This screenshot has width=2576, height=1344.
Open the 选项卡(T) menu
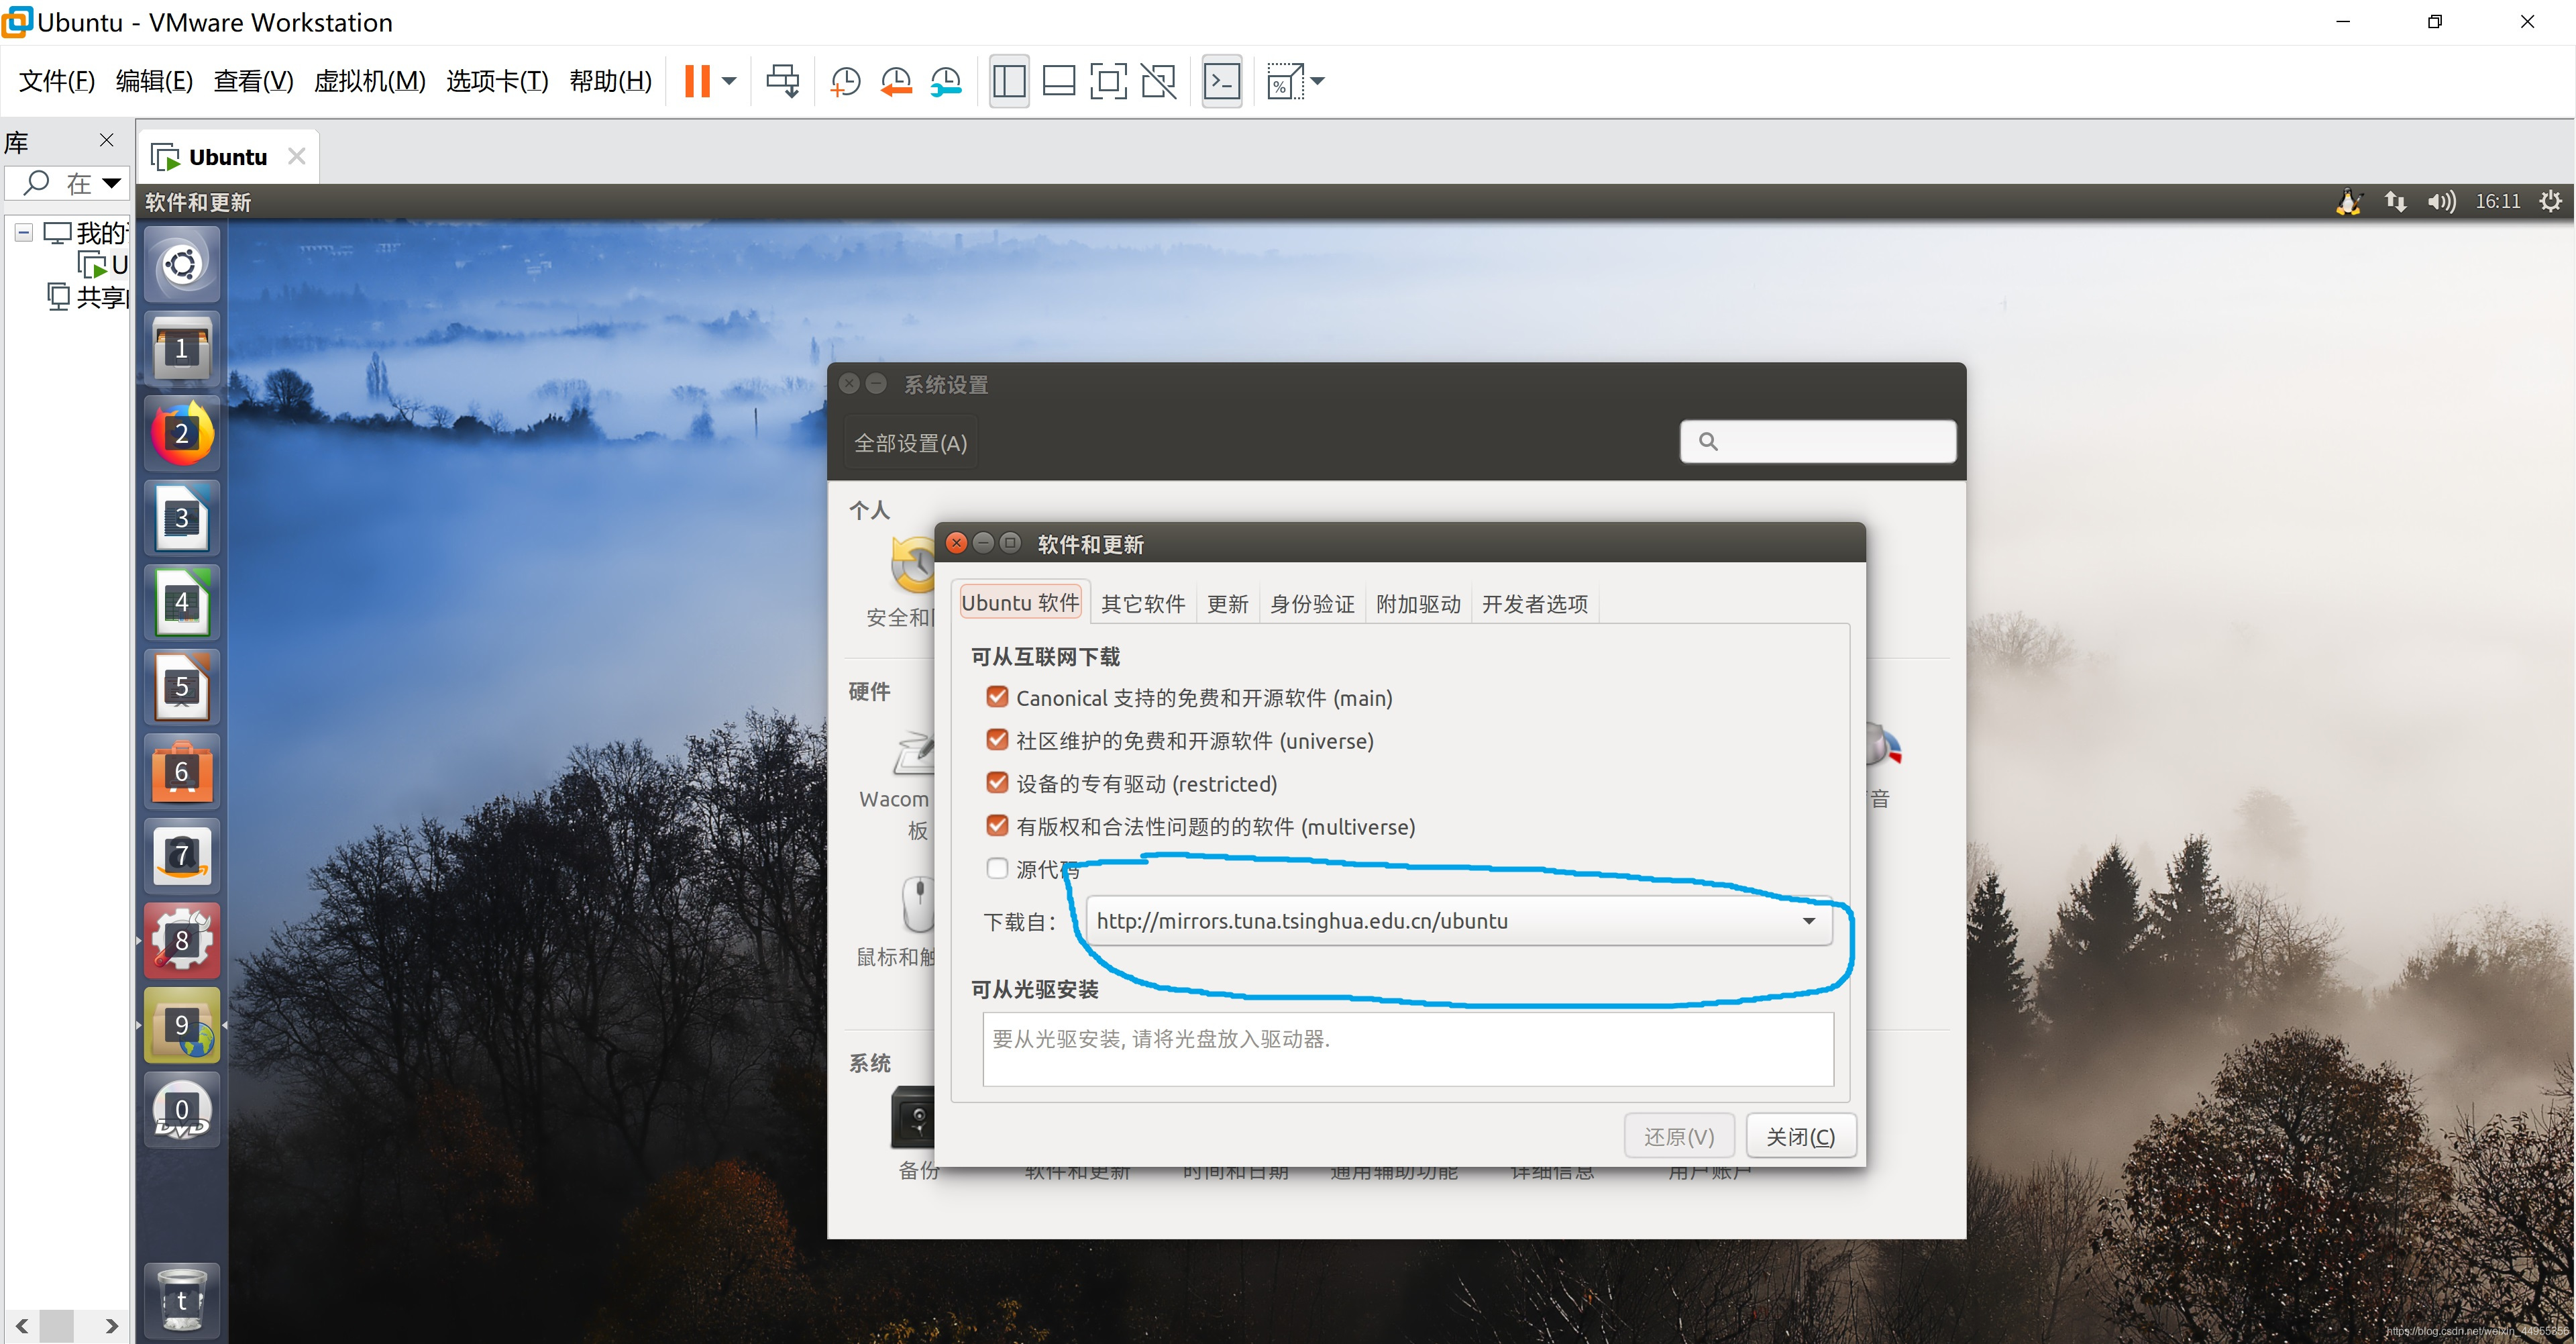497,81
